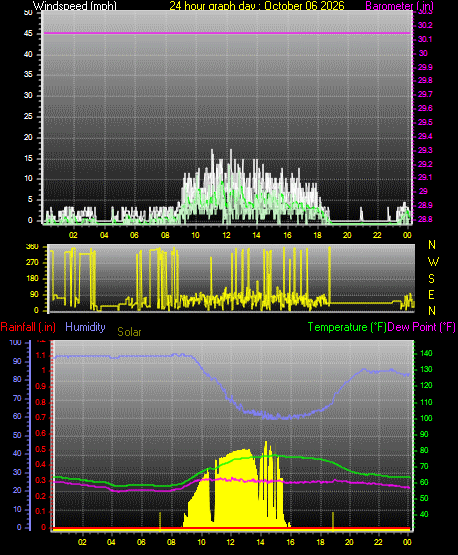Click the 'Windspeed (mph)' axis title
Image resolution: width=458 pixels, height=555 pixels.
pyautogui.click(x=75, y=6)
